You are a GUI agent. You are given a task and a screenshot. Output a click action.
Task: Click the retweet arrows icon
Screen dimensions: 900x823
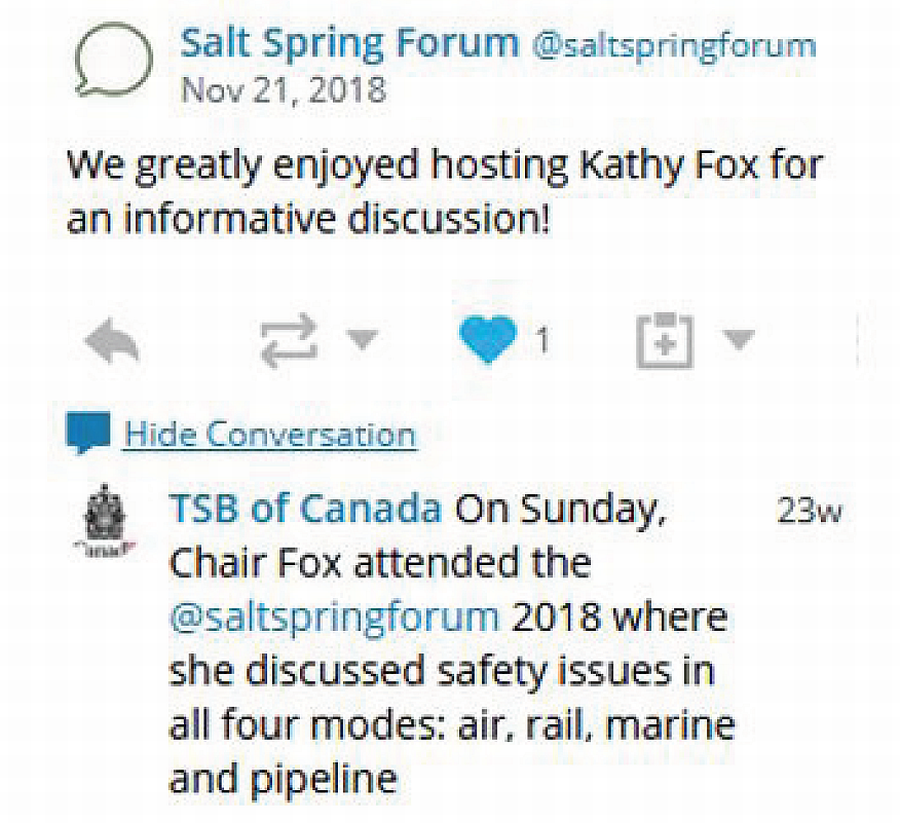[290, 343]
